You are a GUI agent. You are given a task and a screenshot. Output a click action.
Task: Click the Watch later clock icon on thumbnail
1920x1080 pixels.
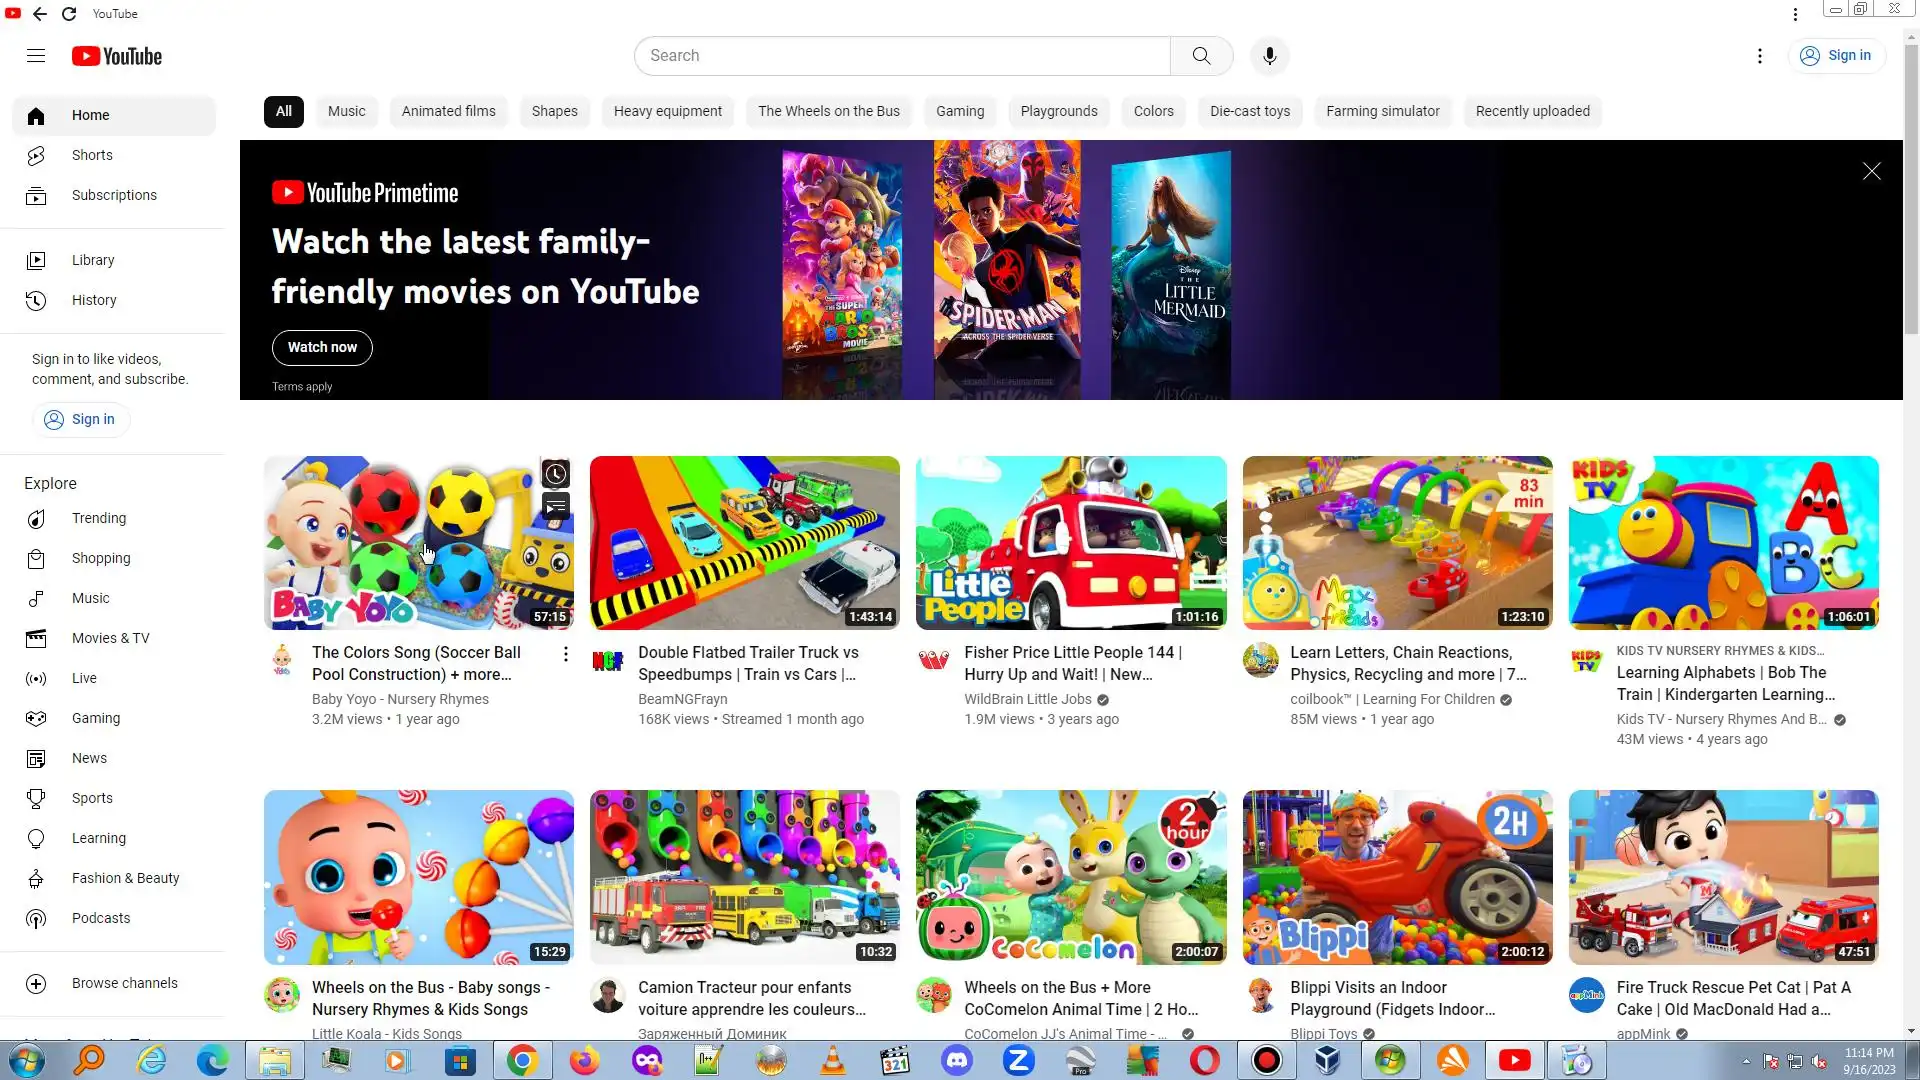(556, 474)
